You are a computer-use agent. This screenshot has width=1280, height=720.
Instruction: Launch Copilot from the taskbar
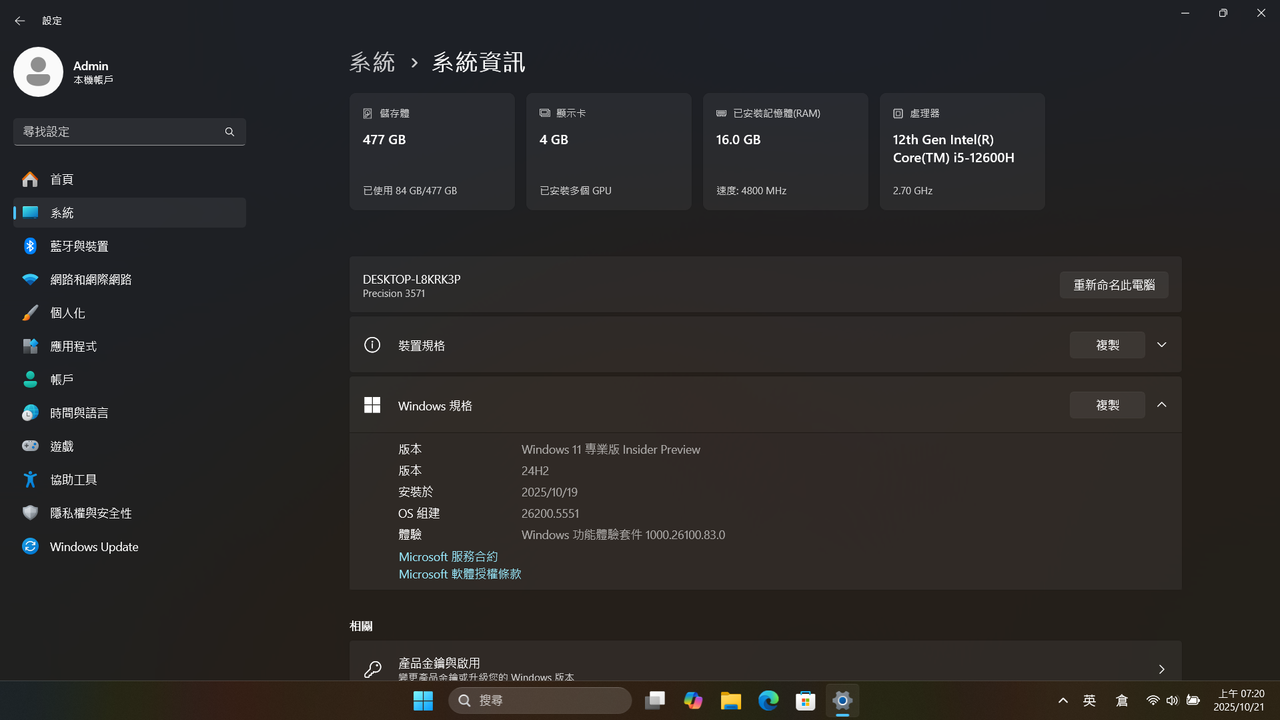pos(693,701)
